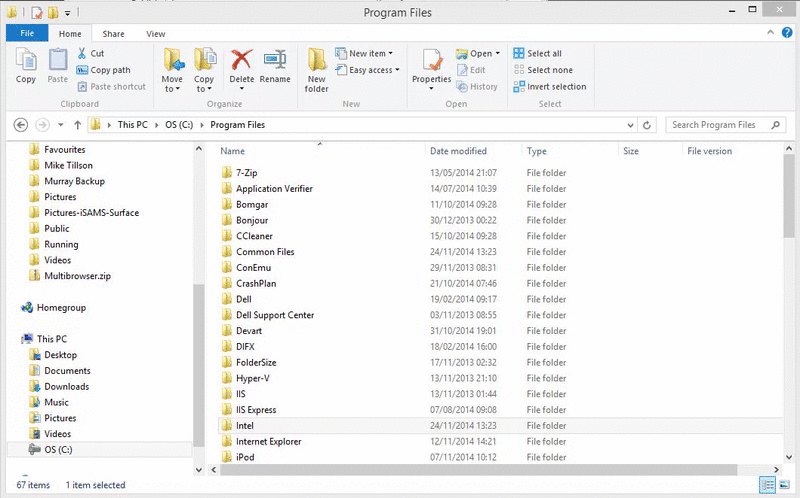Go forward with the Forward arrow
Screen dimensions: 800x498
(x=42, y=125)
